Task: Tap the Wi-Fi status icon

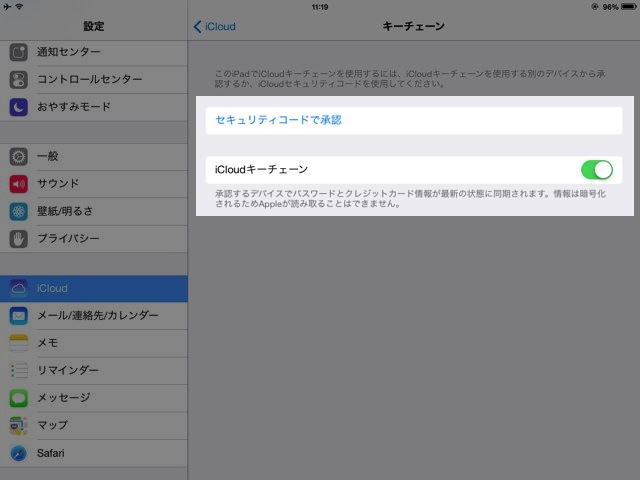Action: (20, 7)
